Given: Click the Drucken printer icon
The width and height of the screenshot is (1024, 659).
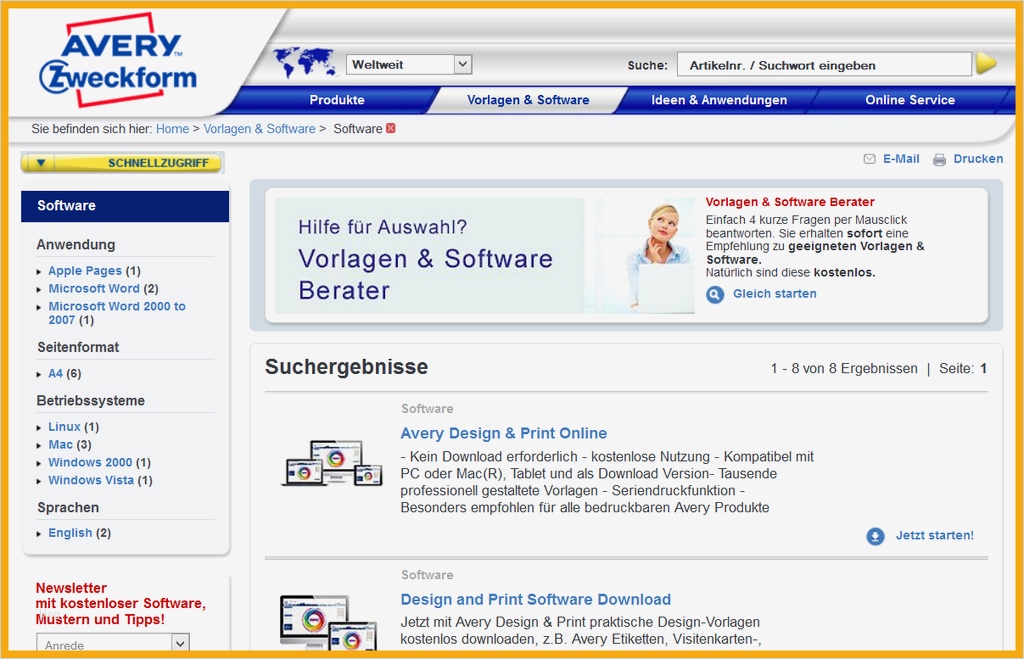Looking at the screenshot, I should click(938, 158).
